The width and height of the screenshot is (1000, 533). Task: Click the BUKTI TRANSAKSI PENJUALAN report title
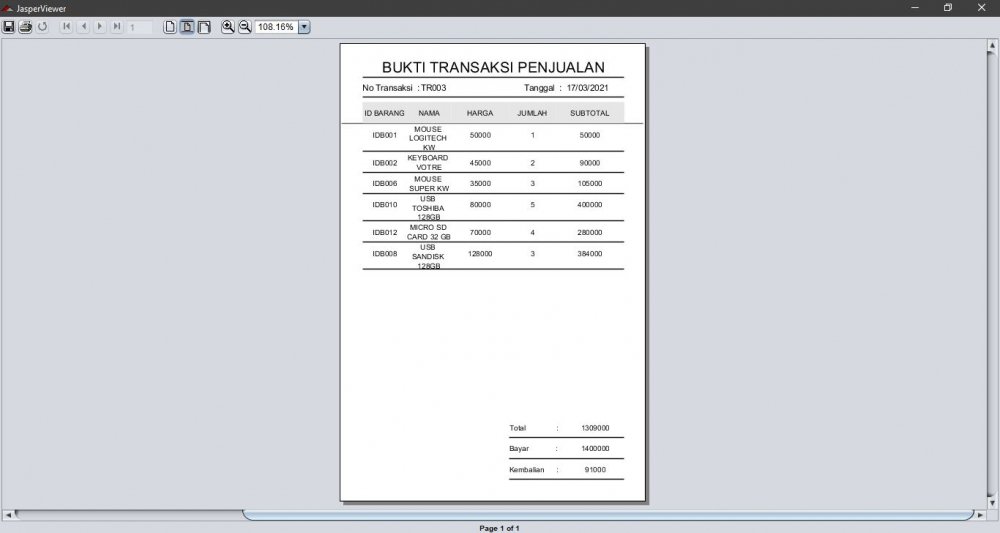493,67
